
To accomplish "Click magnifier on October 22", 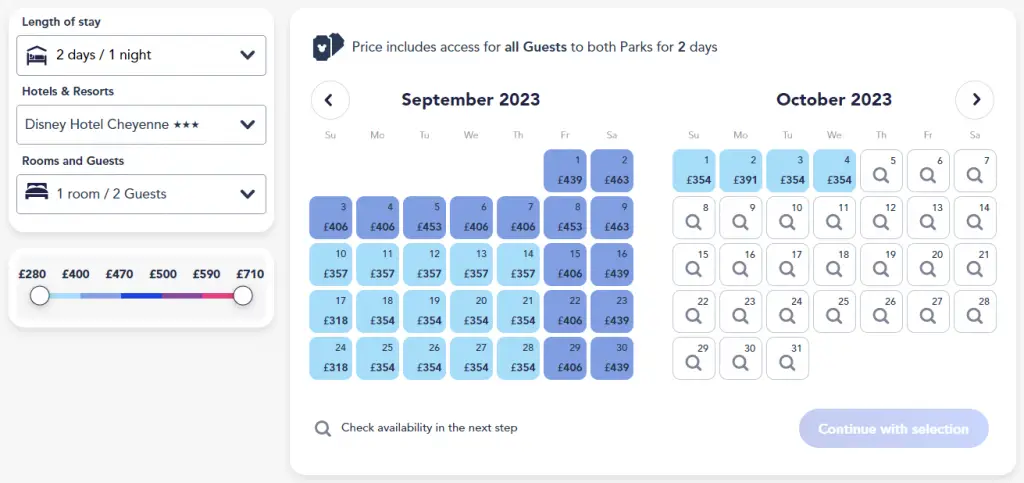I will [693, 317].
